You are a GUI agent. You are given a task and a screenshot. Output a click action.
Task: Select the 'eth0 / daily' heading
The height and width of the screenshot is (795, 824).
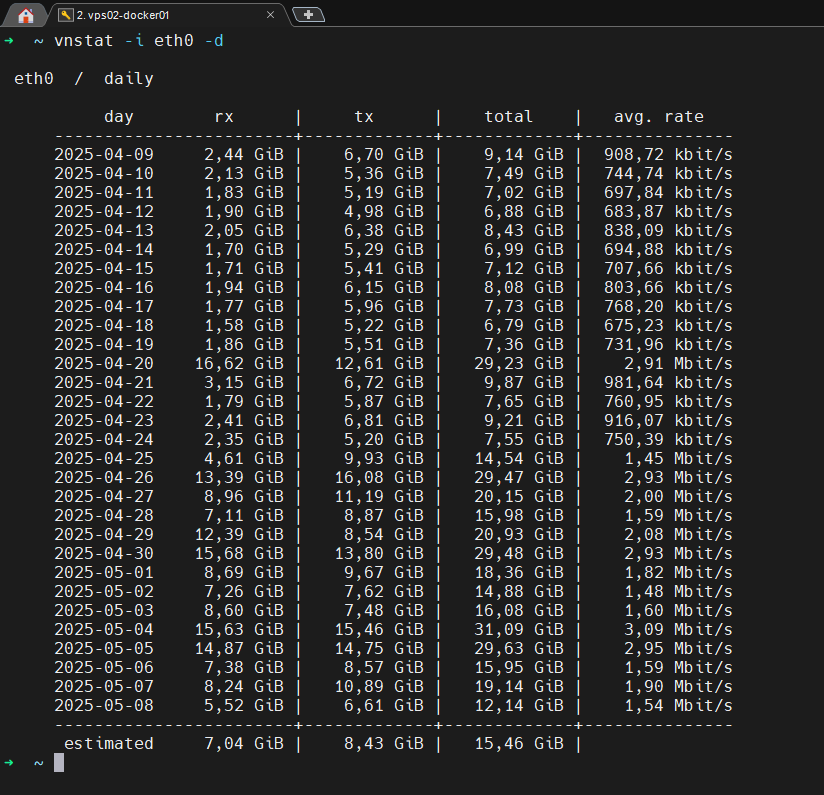[x=84, y=79]
